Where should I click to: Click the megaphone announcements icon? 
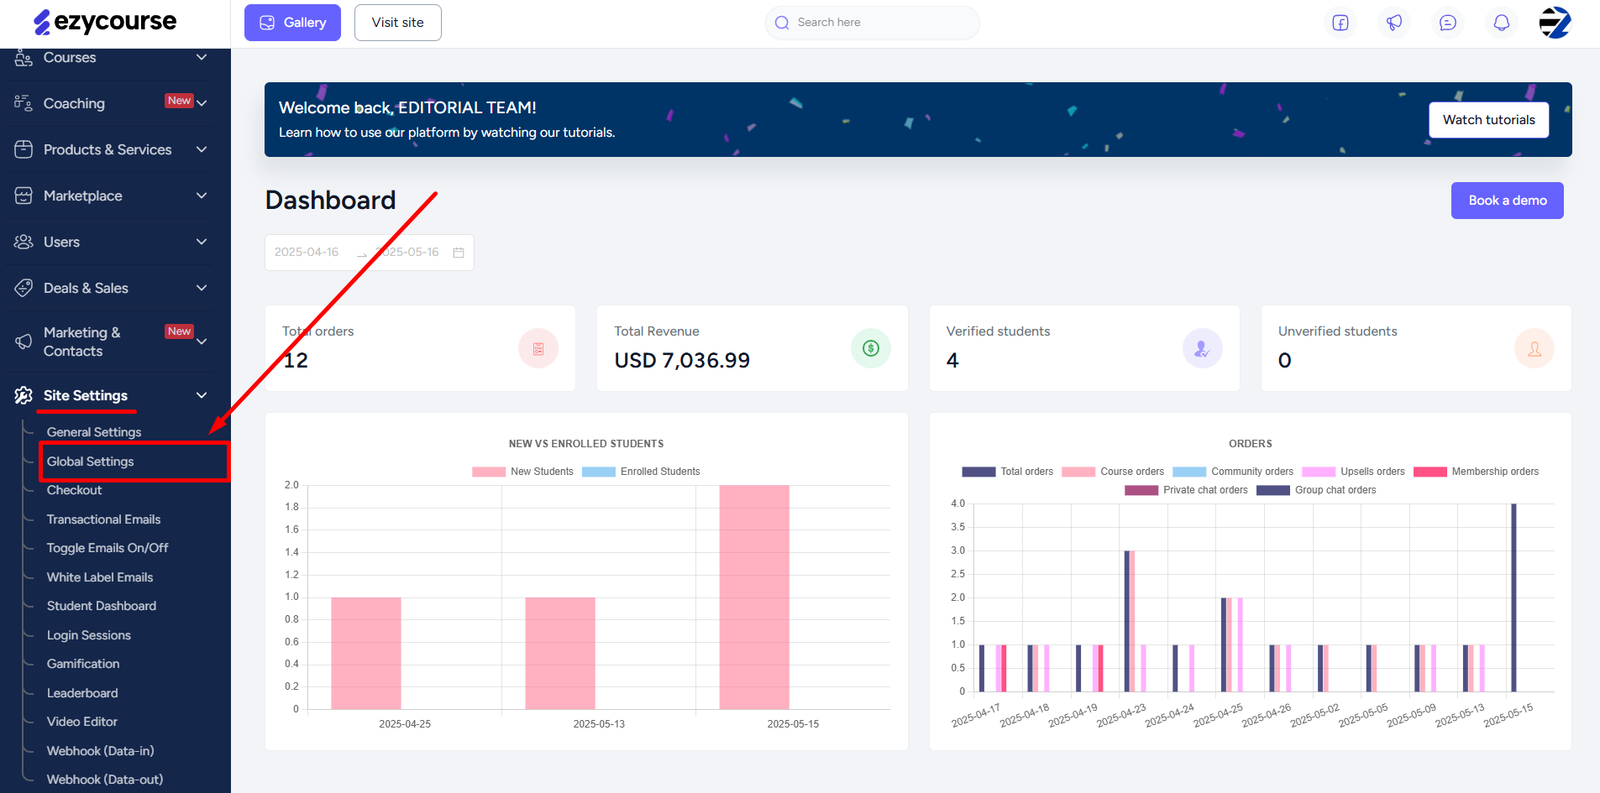[1394, 23]
